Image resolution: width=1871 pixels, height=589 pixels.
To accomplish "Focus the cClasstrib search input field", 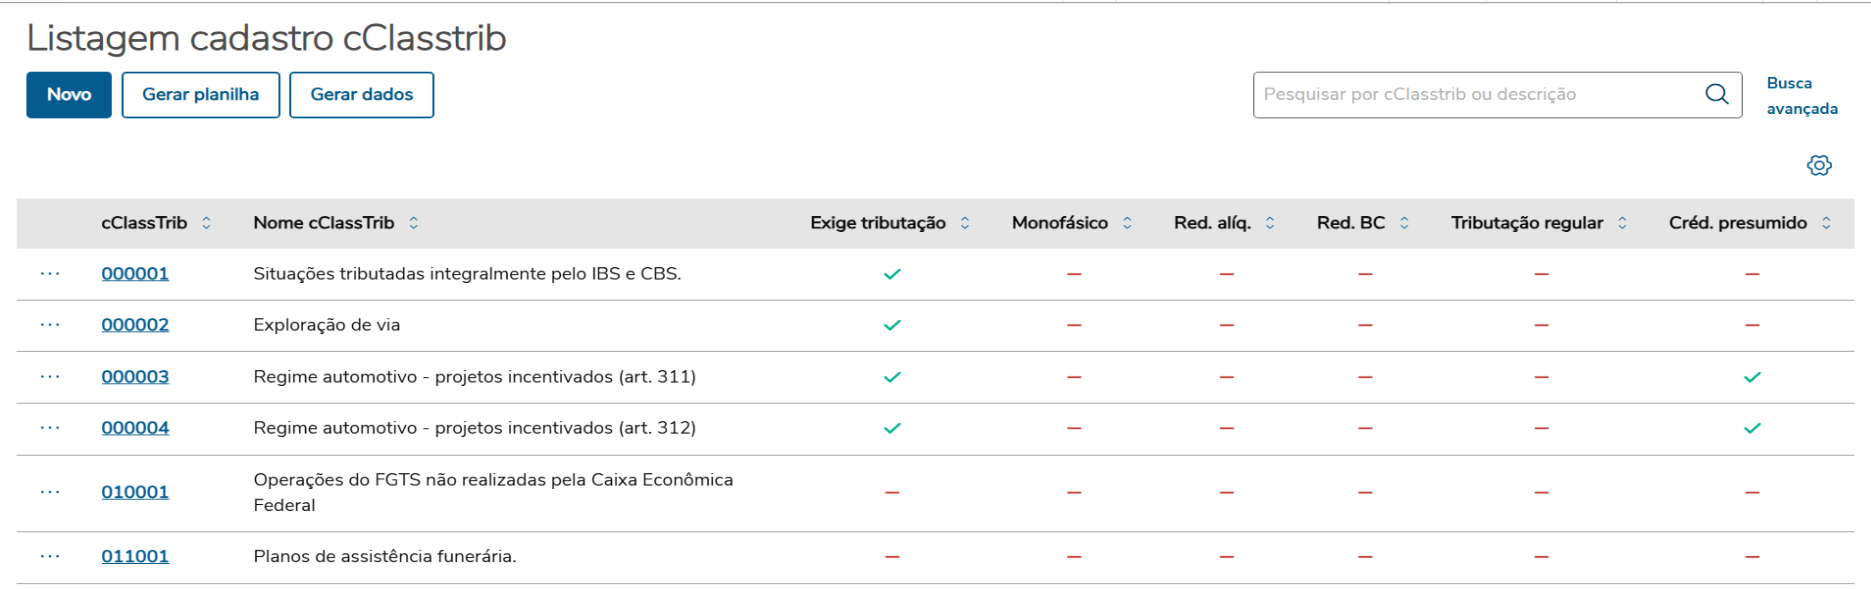I will click(1475, 95).
